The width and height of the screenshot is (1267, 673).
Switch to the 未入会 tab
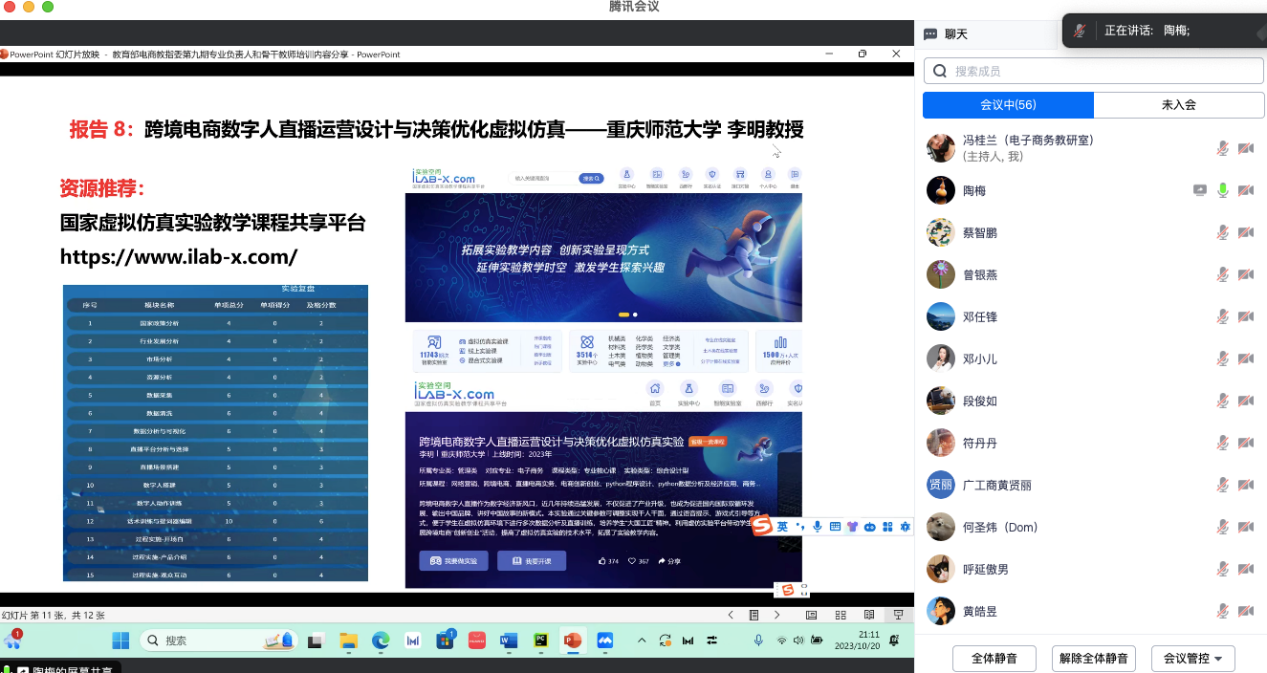tap(1178, 105)
